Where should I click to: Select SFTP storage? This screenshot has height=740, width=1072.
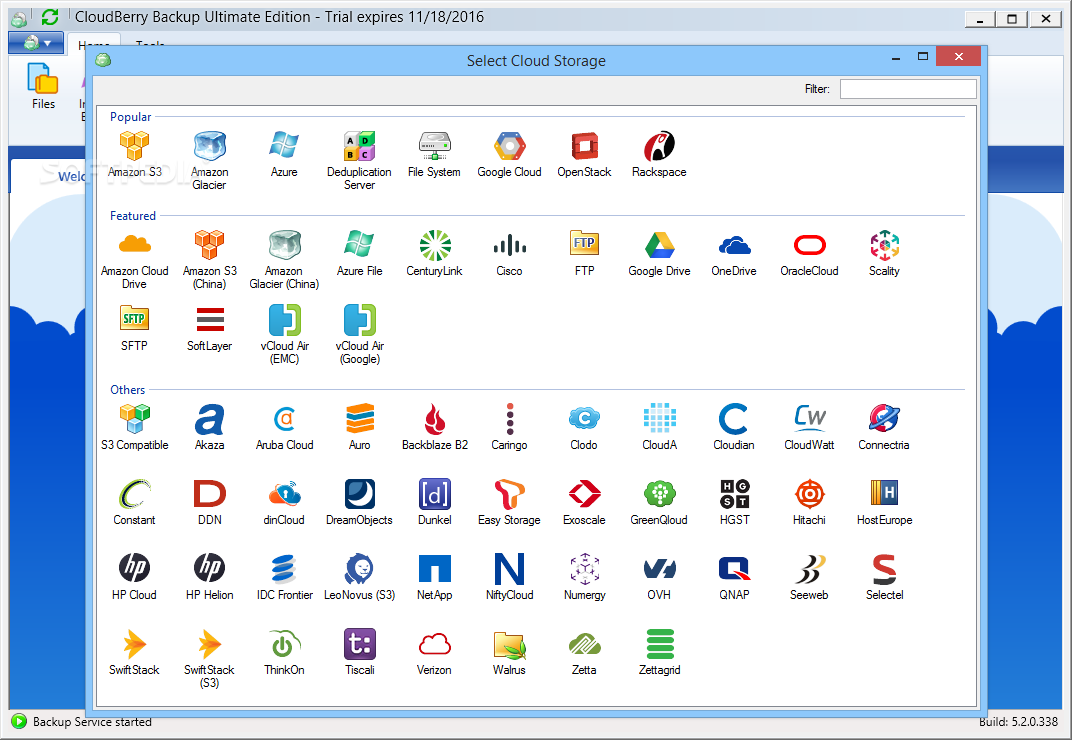(134, 329)
